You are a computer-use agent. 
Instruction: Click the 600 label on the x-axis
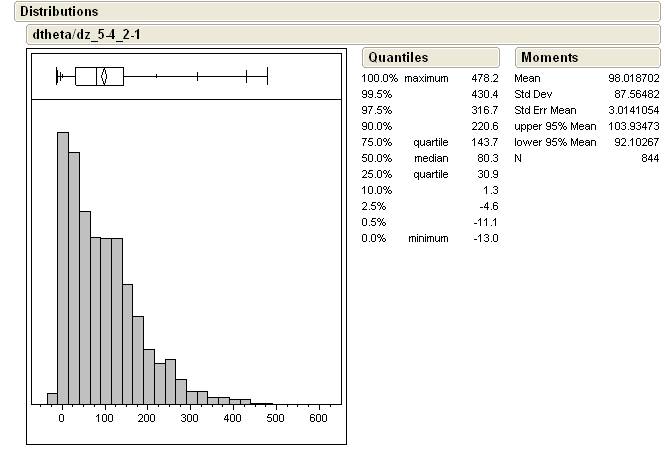pyautogui.click(x=319, y=419)
